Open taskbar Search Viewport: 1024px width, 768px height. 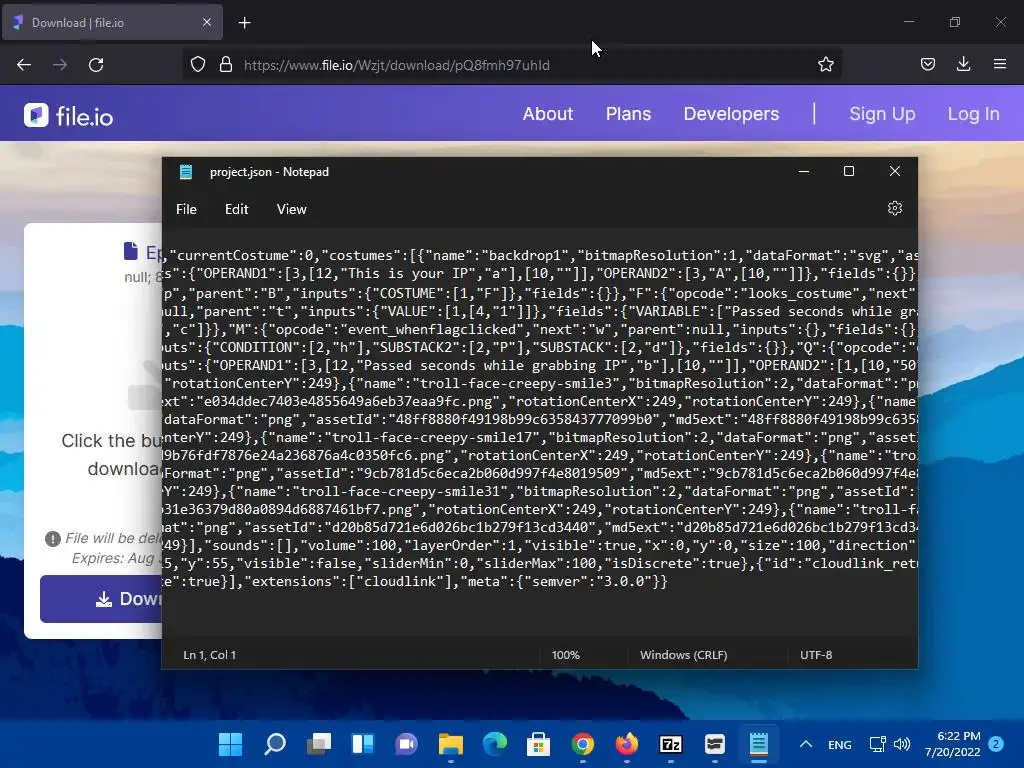(275, 744)
